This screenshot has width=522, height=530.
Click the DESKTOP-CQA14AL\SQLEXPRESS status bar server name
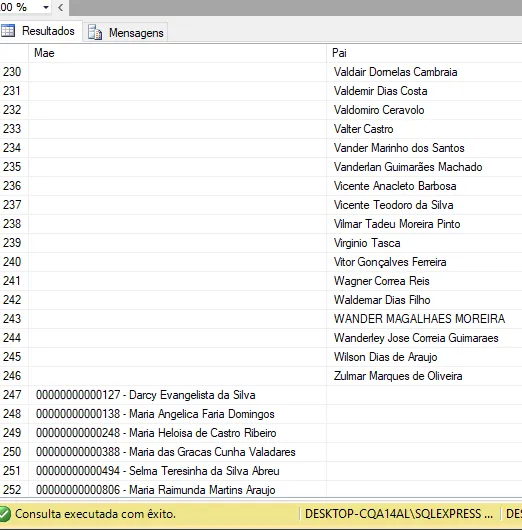pos(399,514)
